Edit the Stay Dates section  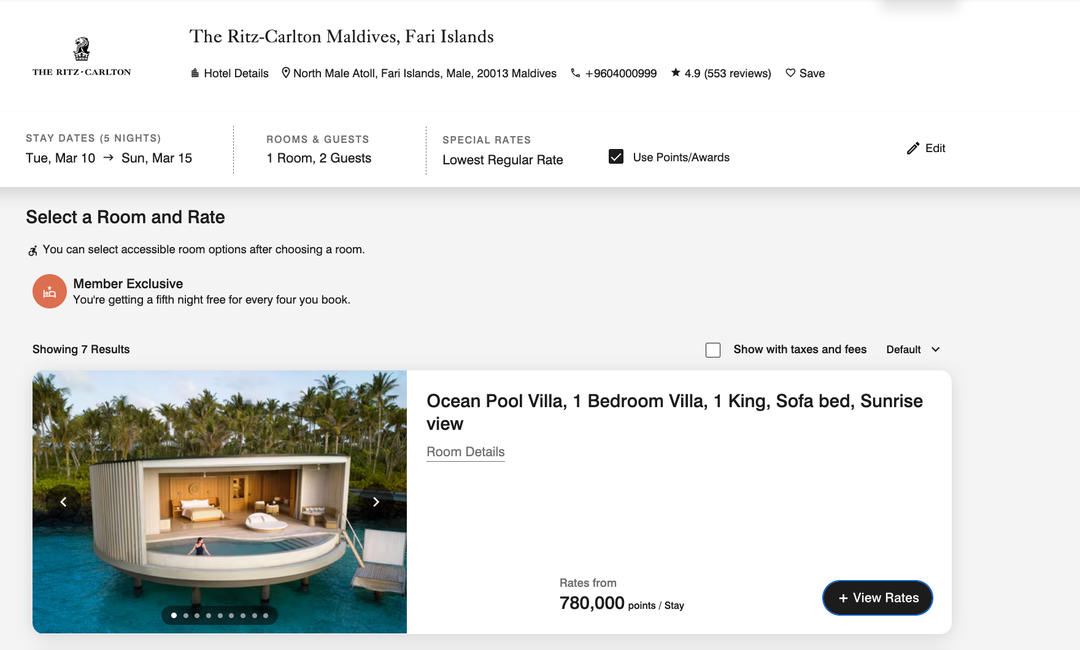110,148
